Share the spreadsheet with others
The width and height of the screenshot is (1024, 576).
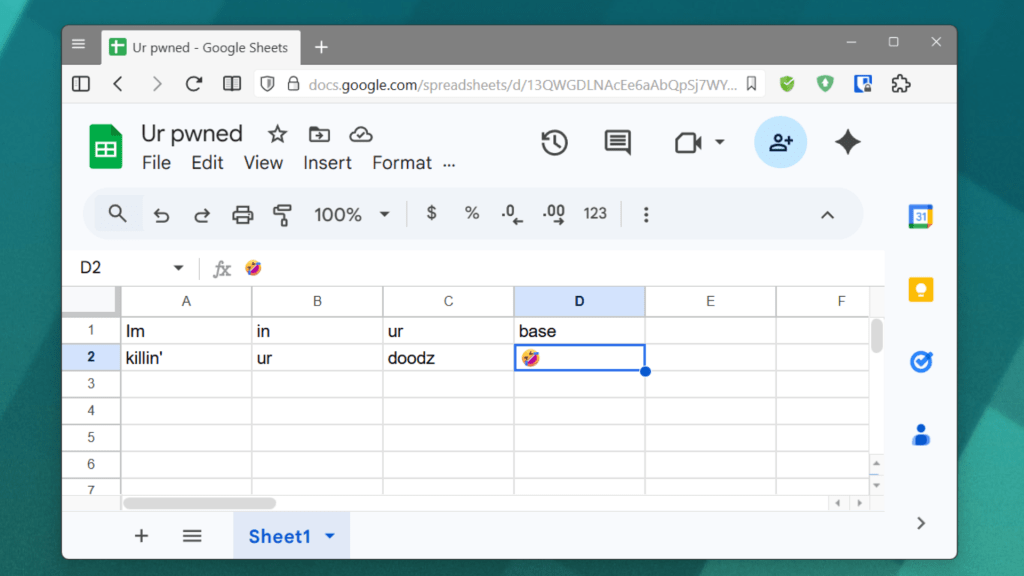point(780,142)
